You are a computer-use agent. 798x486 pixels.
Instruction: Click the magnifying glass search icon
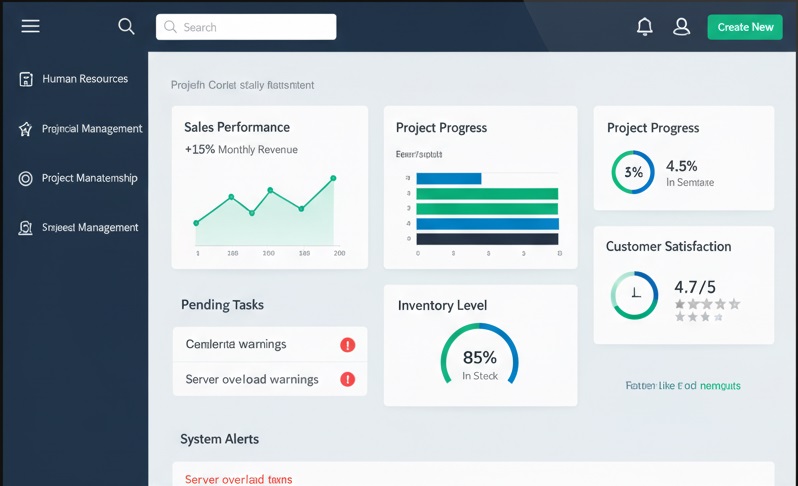point(126,27)
